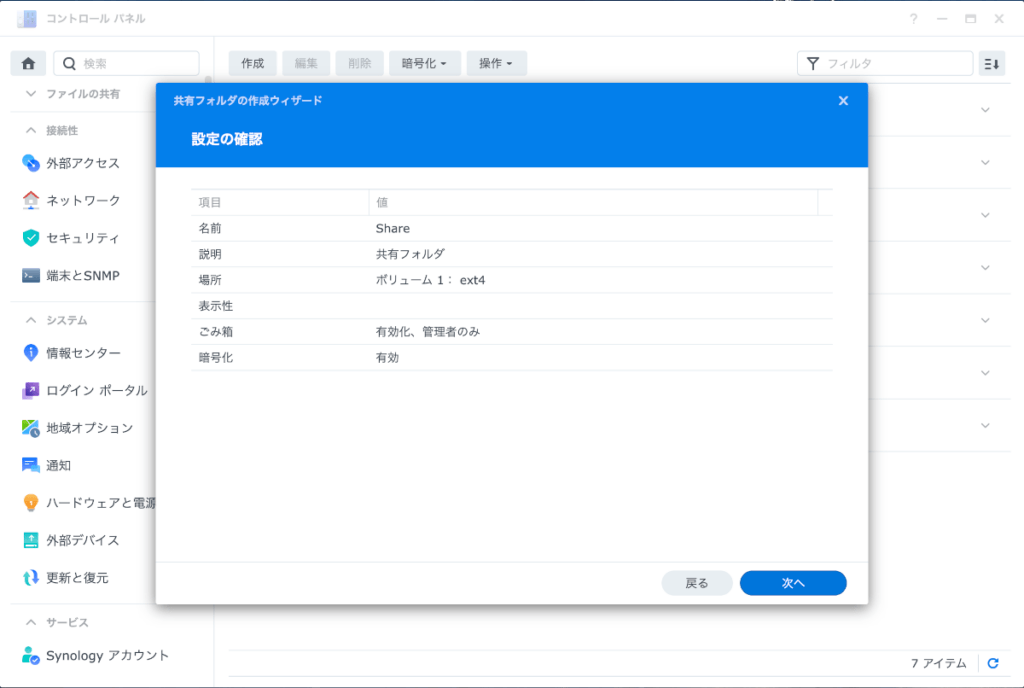This screenshot has height=688, width=1024.
Task: Click the Control Panel app icon
Action: (27, 19)
